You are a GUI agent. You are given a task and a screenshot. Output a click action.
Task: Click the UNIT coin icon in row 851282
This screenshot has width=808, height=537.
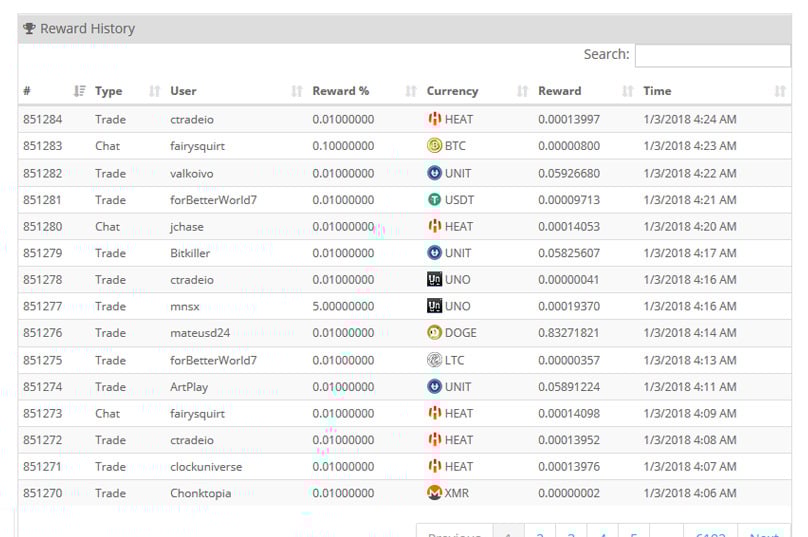coord(434,173)
